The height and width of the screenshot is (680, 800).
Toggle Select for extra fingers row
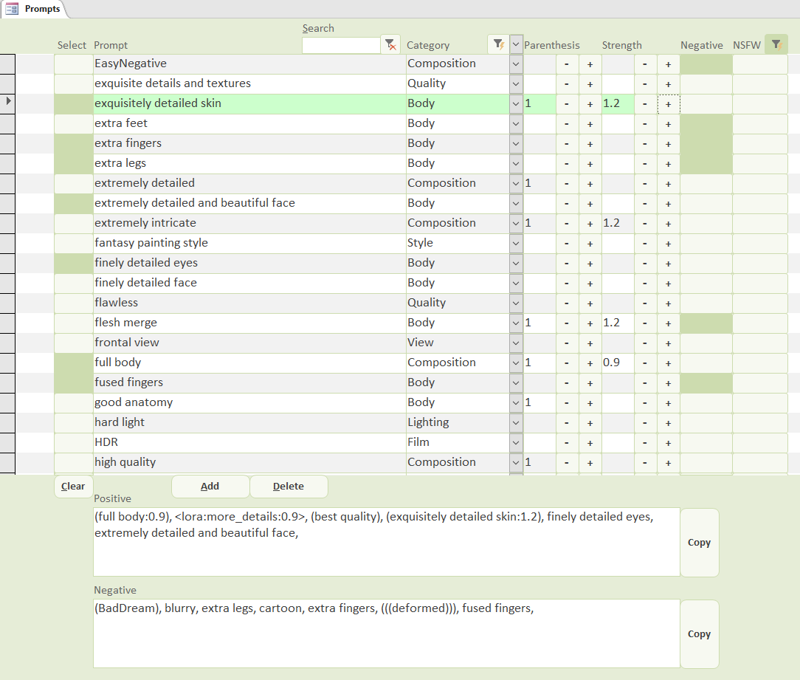point(73,144)
